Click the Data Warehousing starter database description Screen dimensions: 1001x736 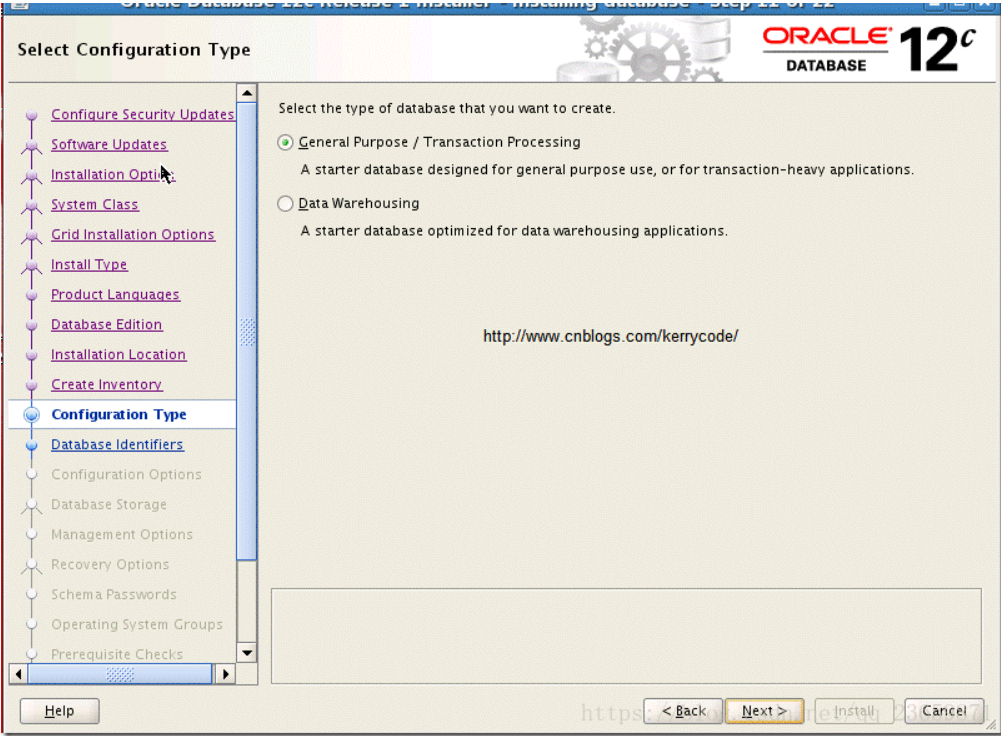(x=514, y=231)
